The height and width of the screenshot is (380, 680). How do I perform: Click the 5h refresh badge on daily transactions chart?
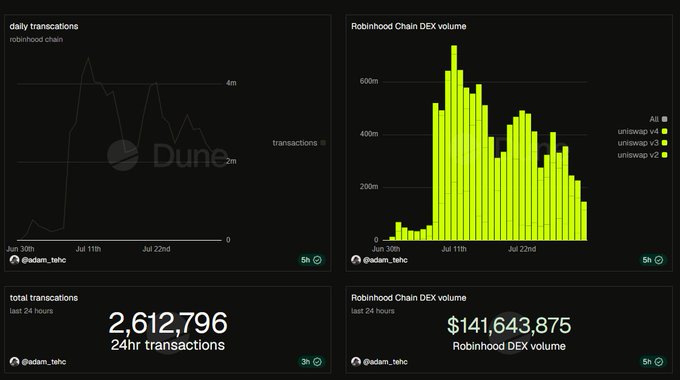click(x=311, y=260)
